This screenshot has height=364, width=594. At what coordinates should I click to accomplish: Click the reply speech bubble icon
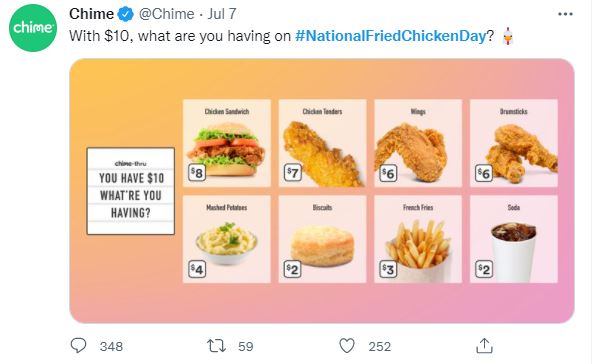[x=78, y=345]
